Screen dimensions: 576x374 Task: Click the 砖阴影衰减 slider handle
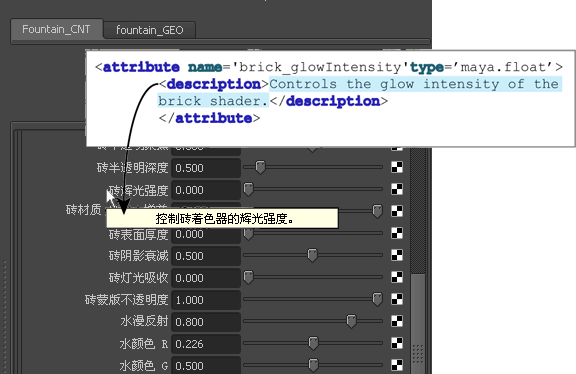click(312, 255)
